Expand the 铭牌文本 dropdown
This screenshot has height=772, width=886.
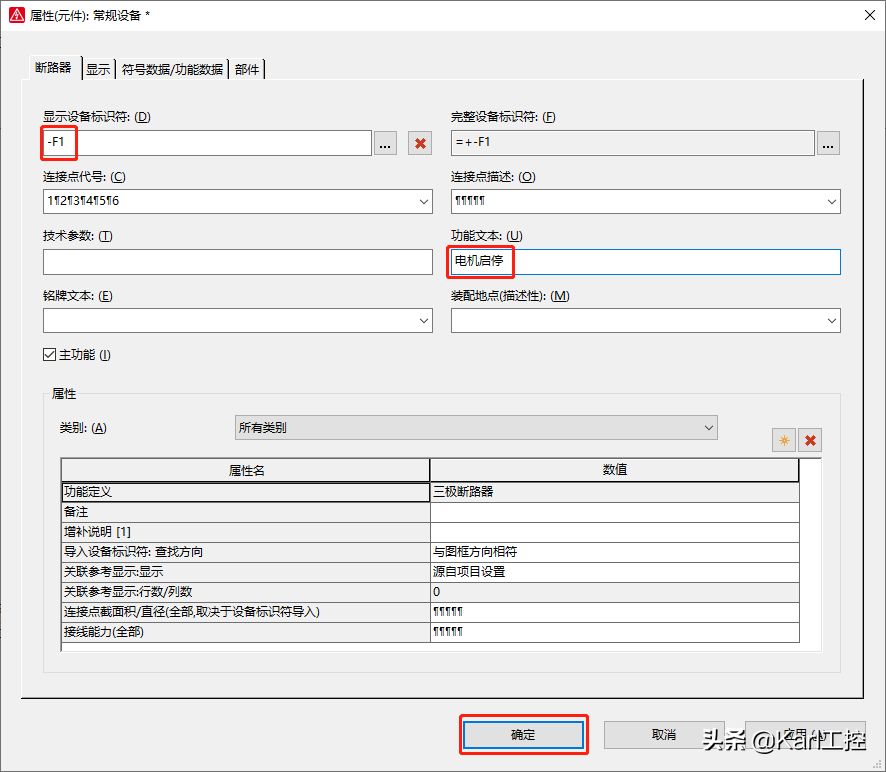pos(423,321)
